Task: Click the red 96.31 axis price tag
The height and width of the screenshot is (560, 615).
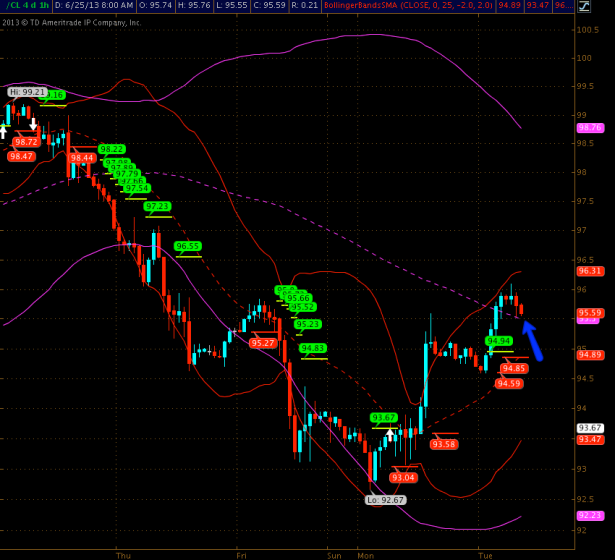Action: tap(590, 271)
